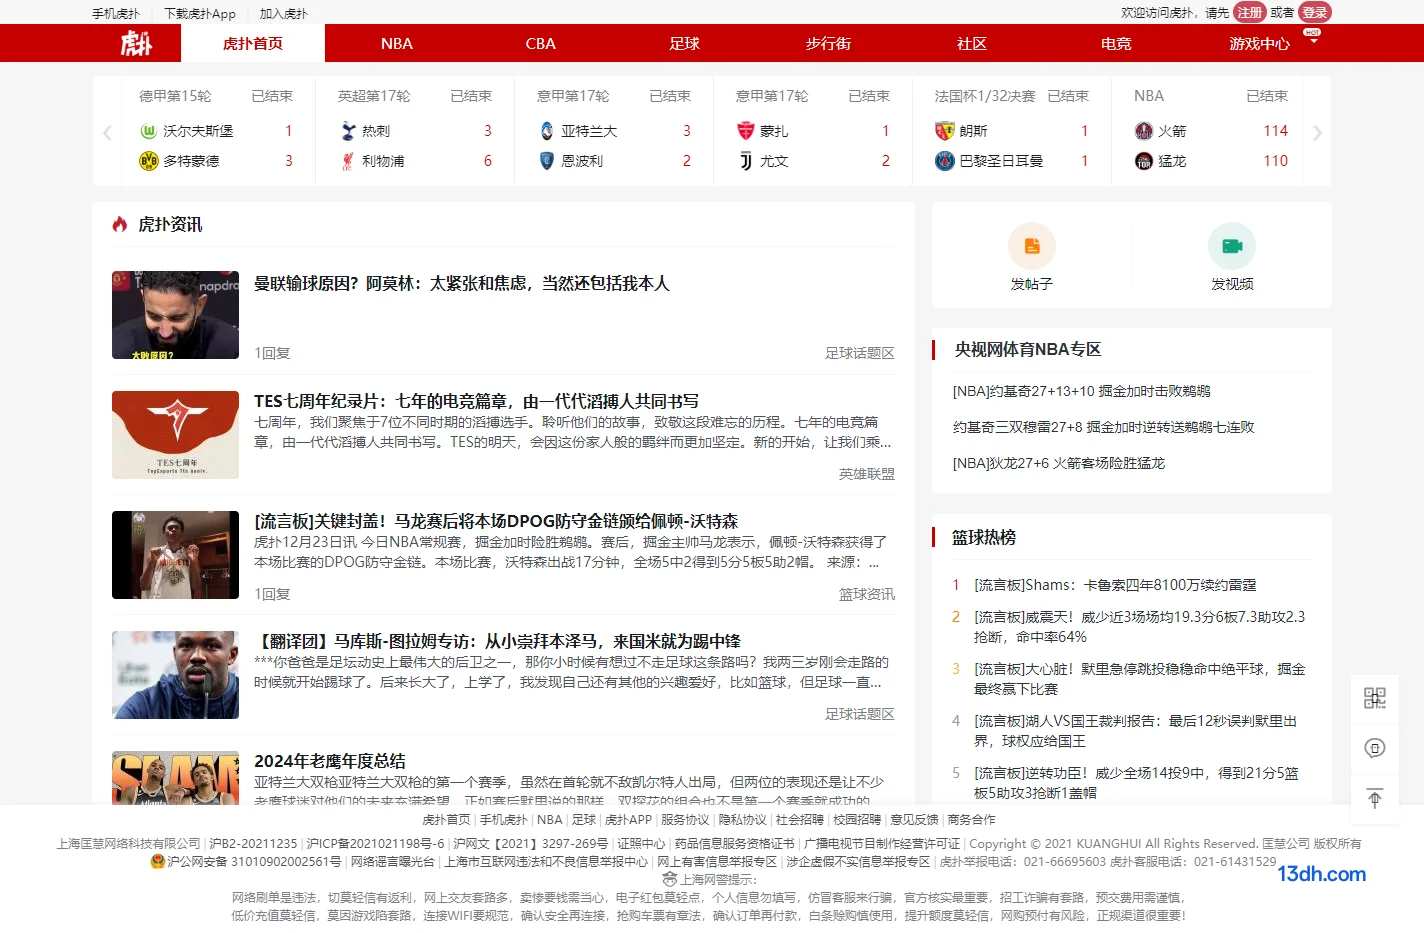Open the 步行街 navigation tab
The image size is (1424, 933).
(829, 43)
